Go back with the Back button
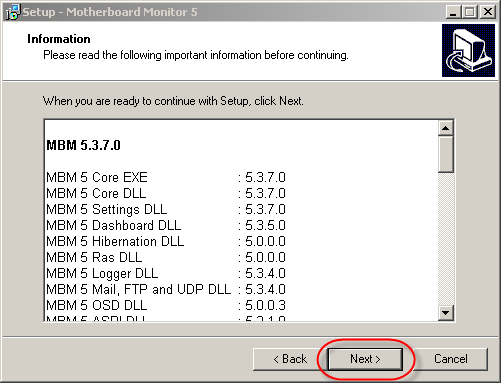This screenshot has height=383, width=501. 289,359
